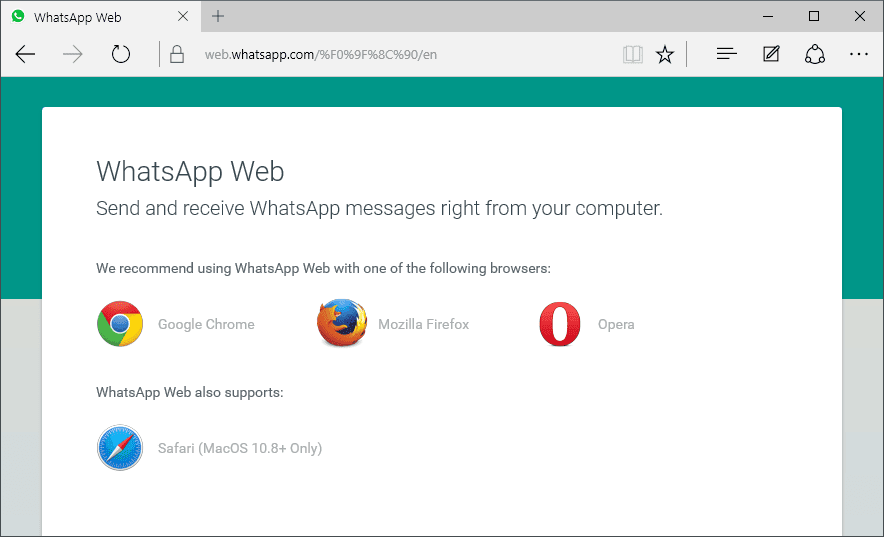Click 'WhatsApp Web also supports:' text
Viewport: 884px width, 537px height.
click(x=190, y=392)
